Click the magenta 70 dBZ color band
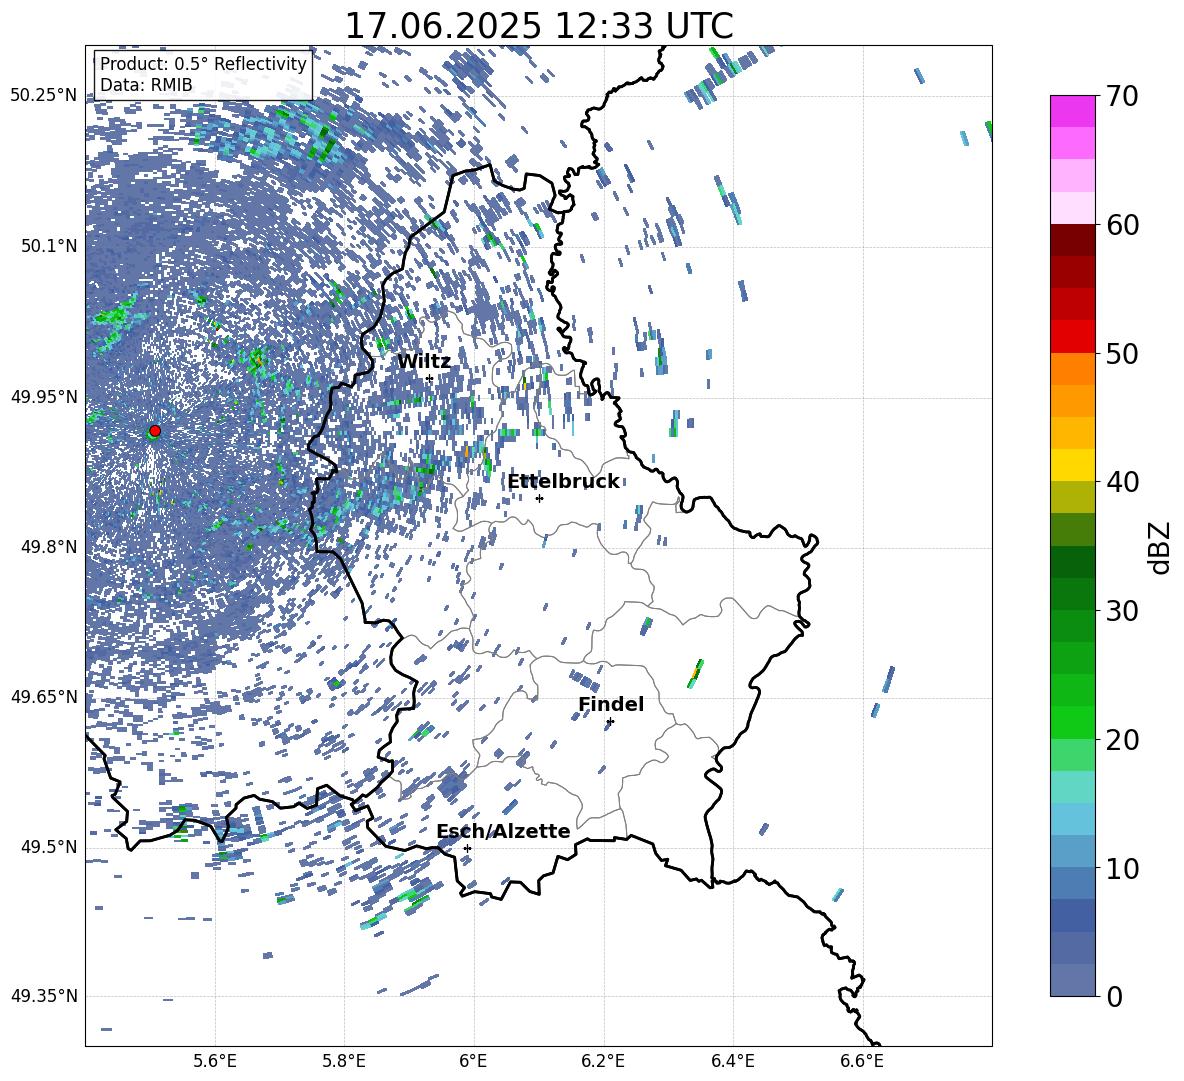The image size is (1184, 1081). pos(1073,111)
